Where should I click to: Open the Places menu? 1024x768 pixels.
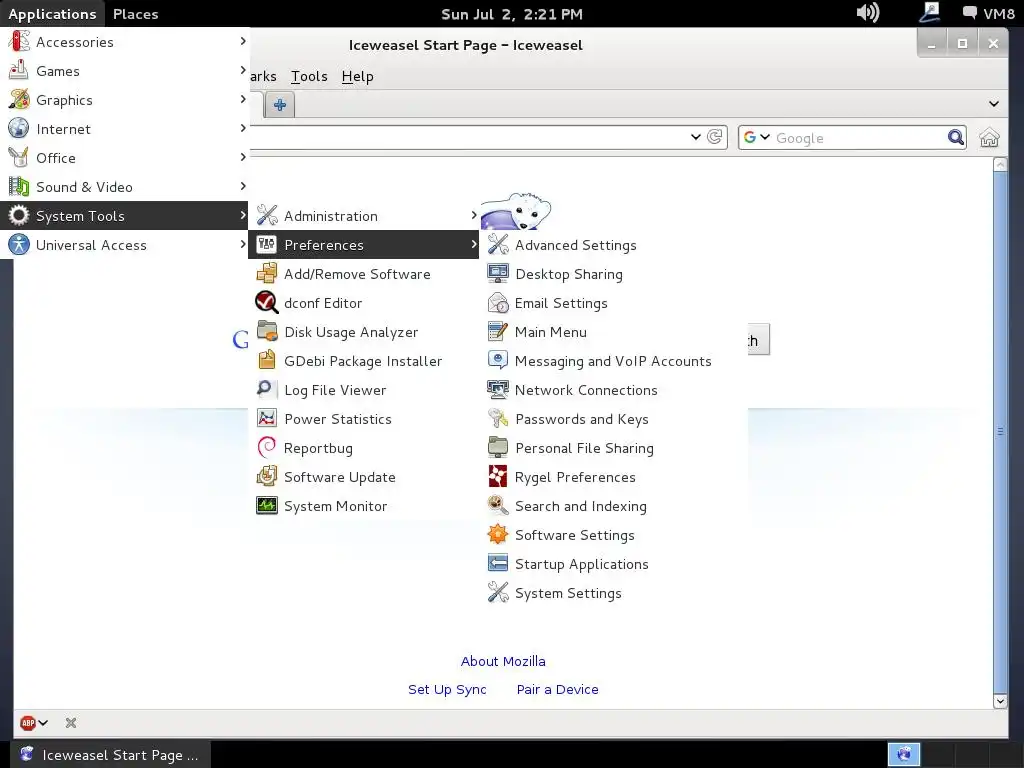click(135, 14)
